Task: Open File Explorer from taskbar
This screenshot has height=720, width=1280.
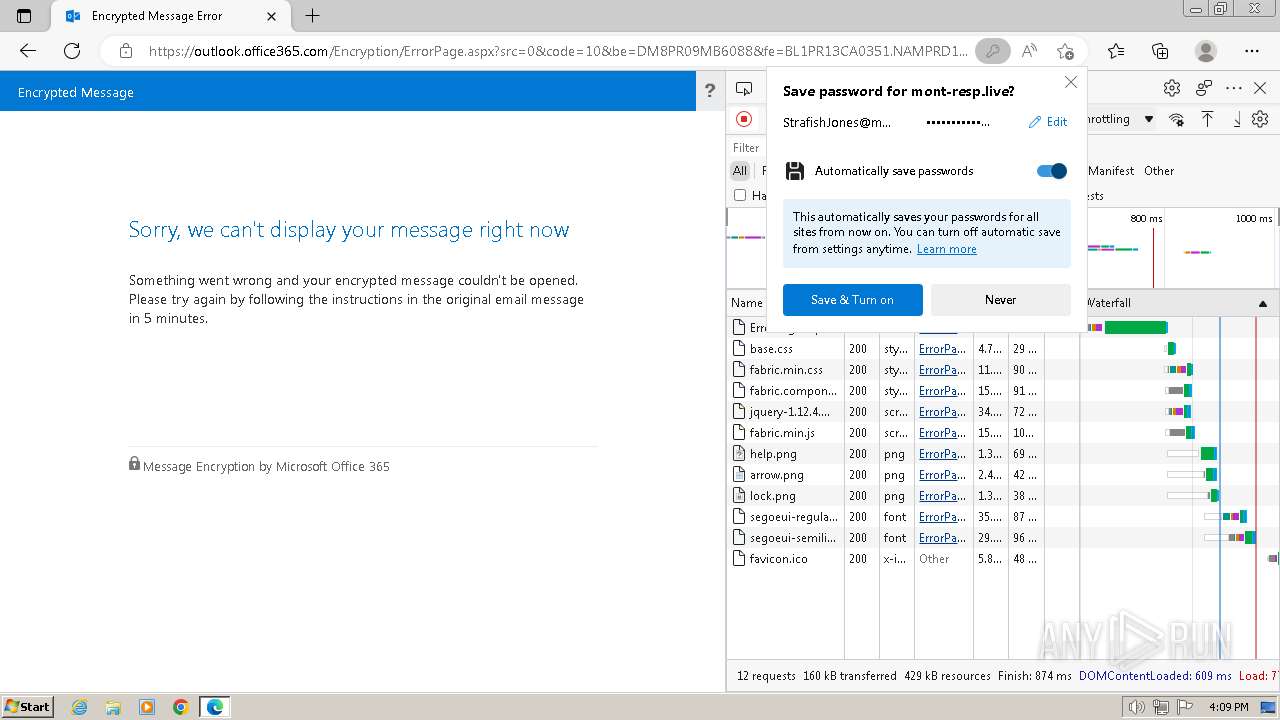Action: tap(113, 707)
